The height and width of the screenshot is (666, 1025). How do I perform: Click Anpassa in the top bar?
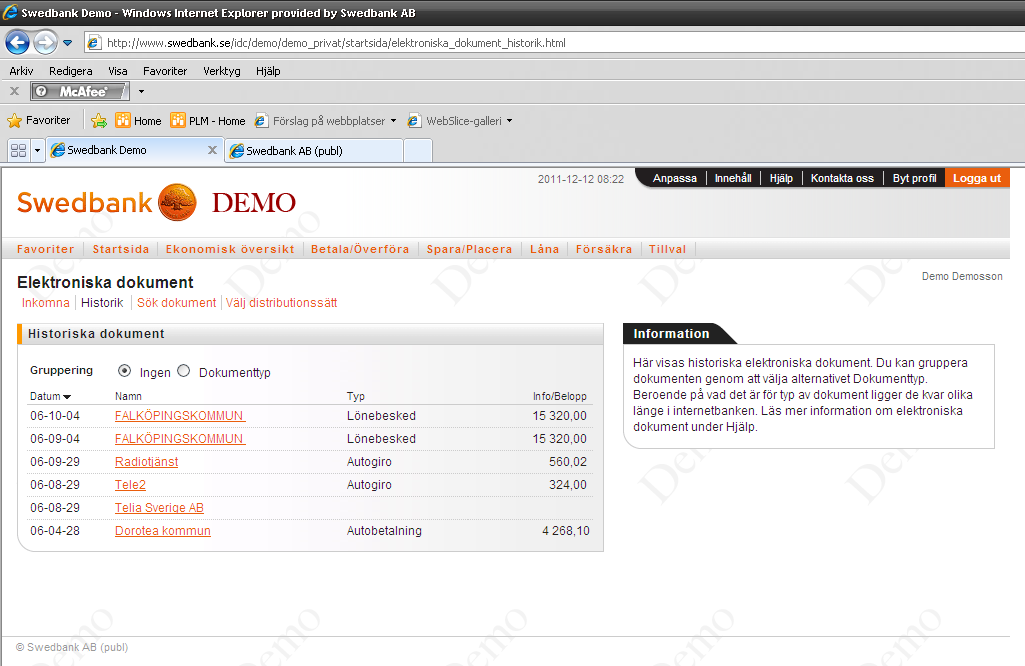[675, 178]
